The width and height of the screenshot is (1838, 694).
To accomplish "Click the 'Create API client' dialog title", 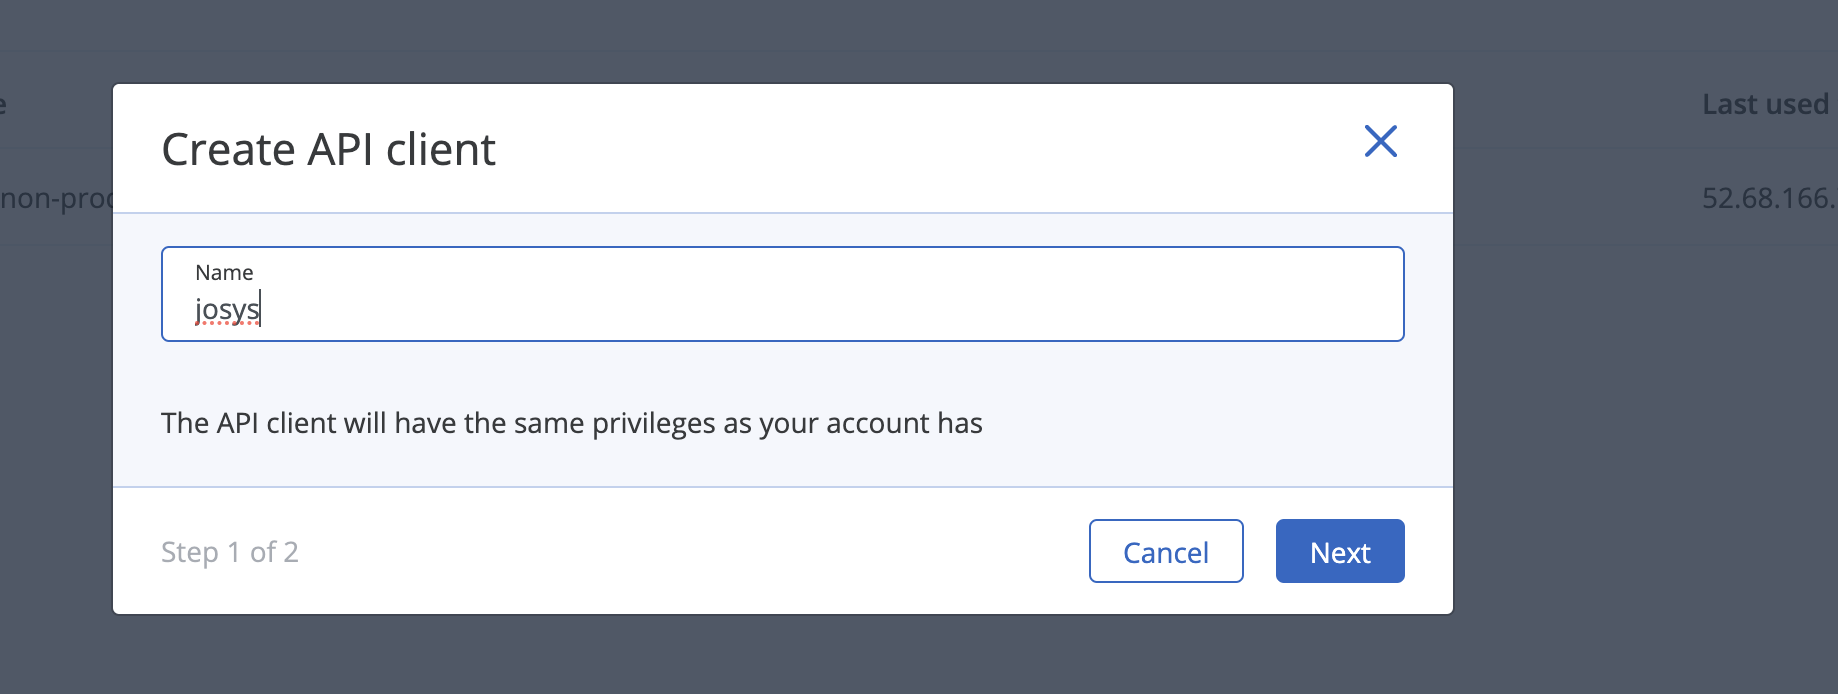I will [x=328, y=150].
